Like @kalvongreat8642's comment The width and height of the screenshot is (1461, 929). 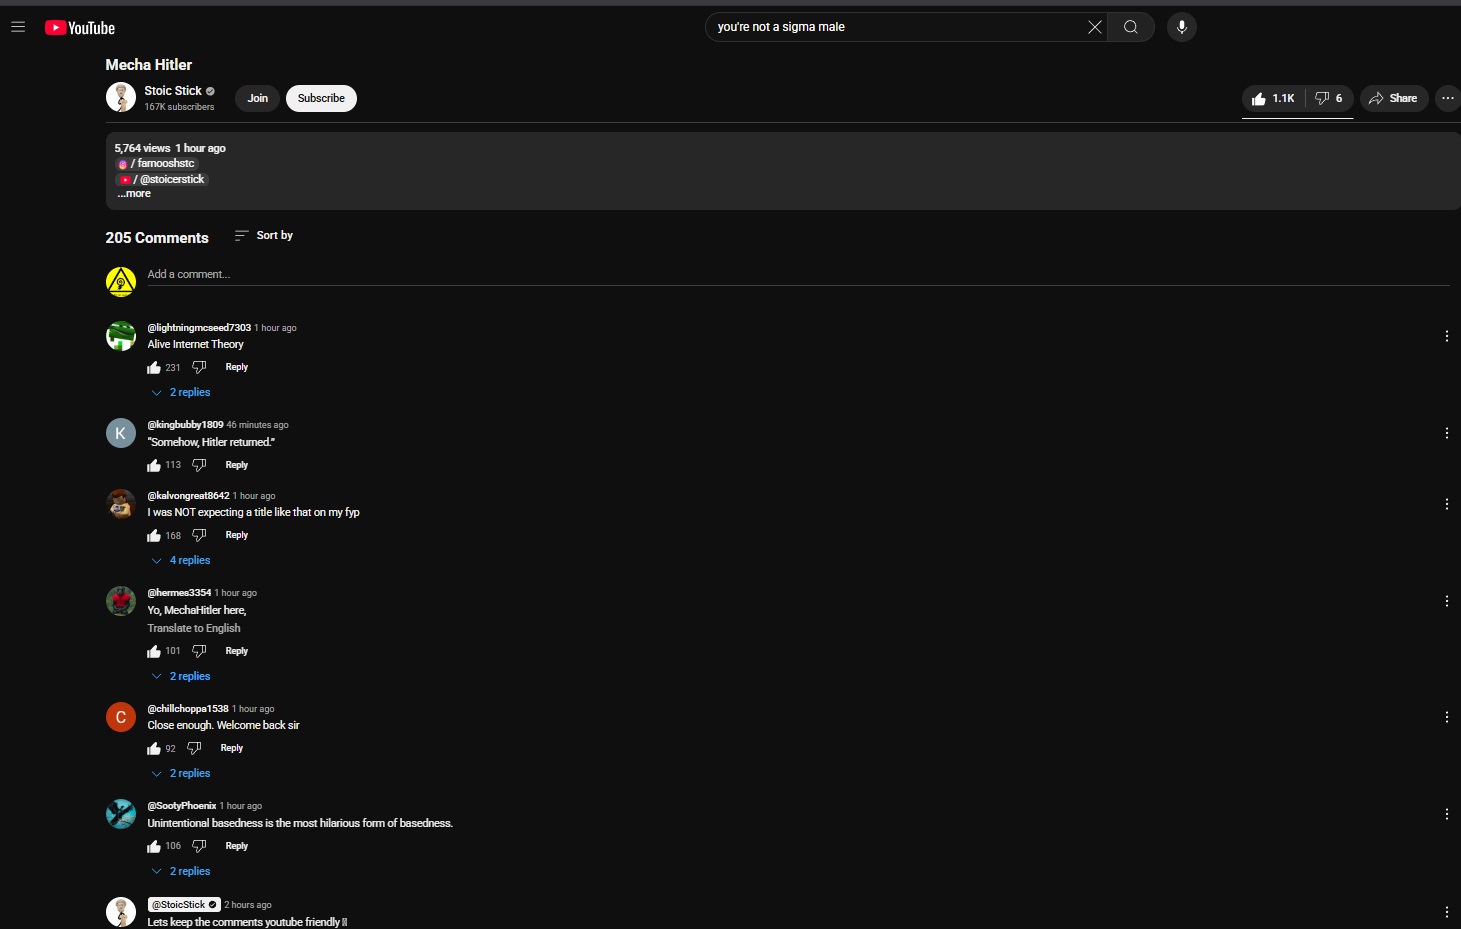pos(154,535)
